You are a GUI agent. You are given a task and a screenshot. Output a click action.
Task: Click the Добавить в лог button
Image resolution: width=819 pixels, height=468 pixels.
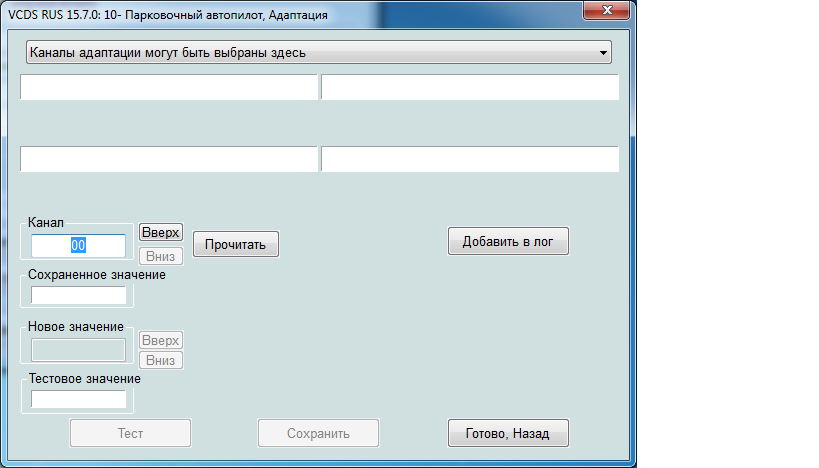coord(508,241)
